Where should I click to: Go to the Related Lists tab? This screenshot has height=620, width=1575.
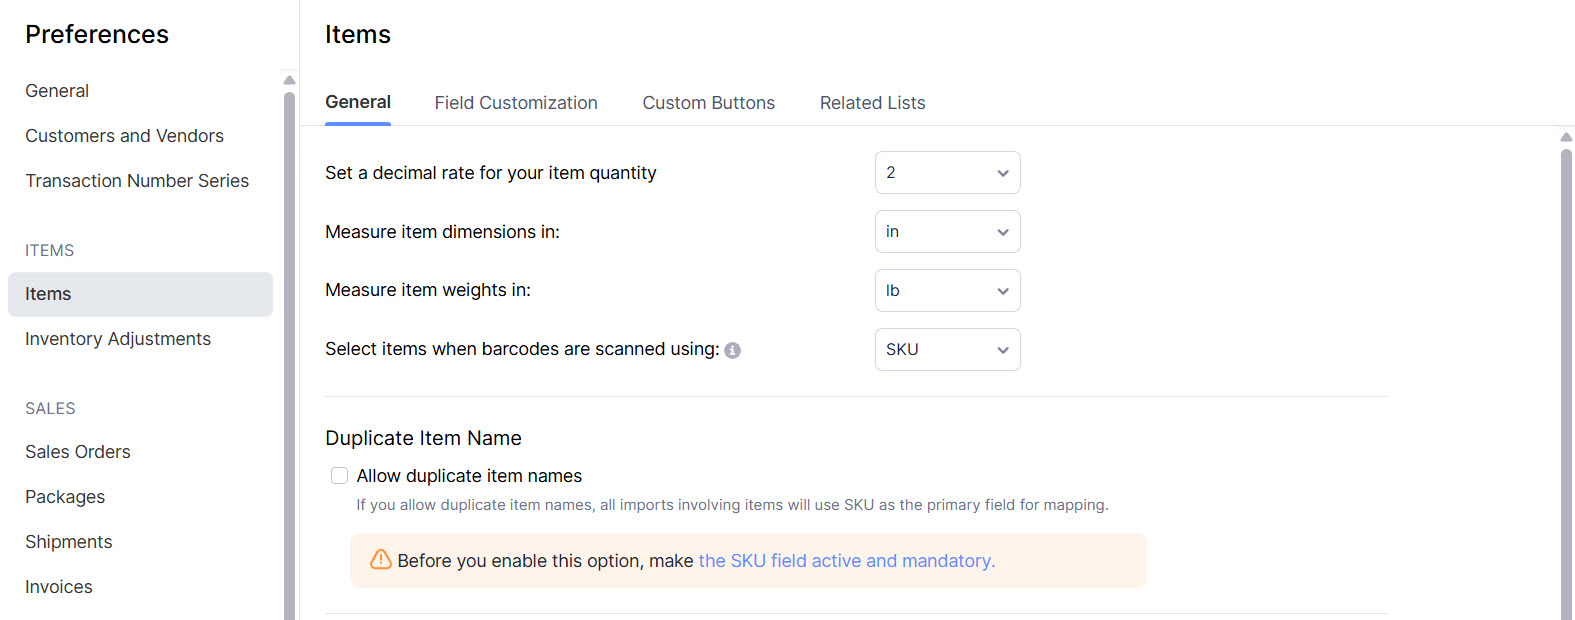(872, 103)
